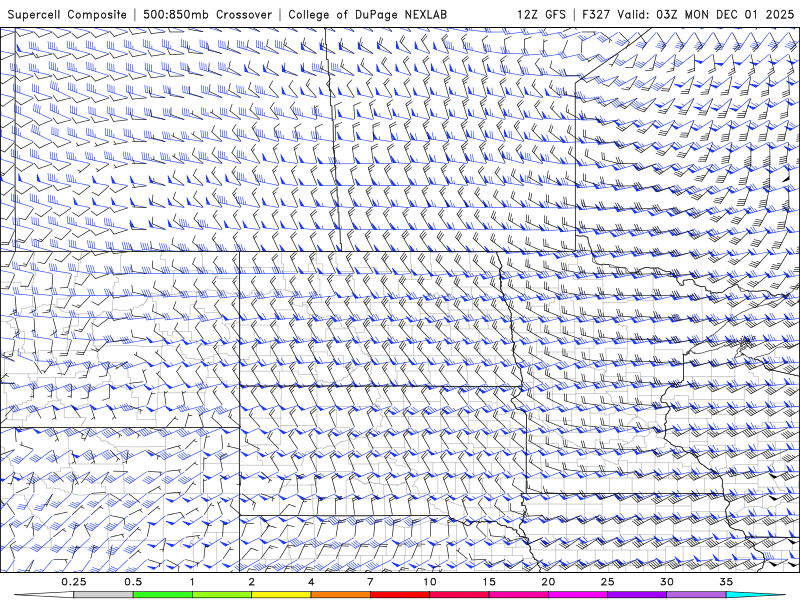The height and width of the screenshot is (600, 800).
Task: Select the red color bar segment
Action: coord(399,595)
